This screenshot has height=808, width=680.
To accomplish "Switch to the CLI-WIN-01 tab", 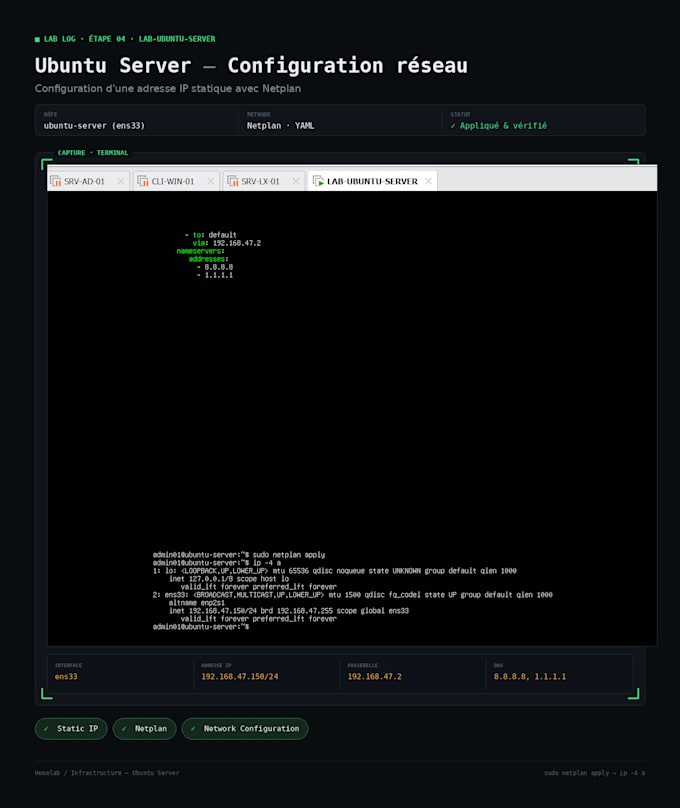I will pyautogui.click(x=176, y=181).
